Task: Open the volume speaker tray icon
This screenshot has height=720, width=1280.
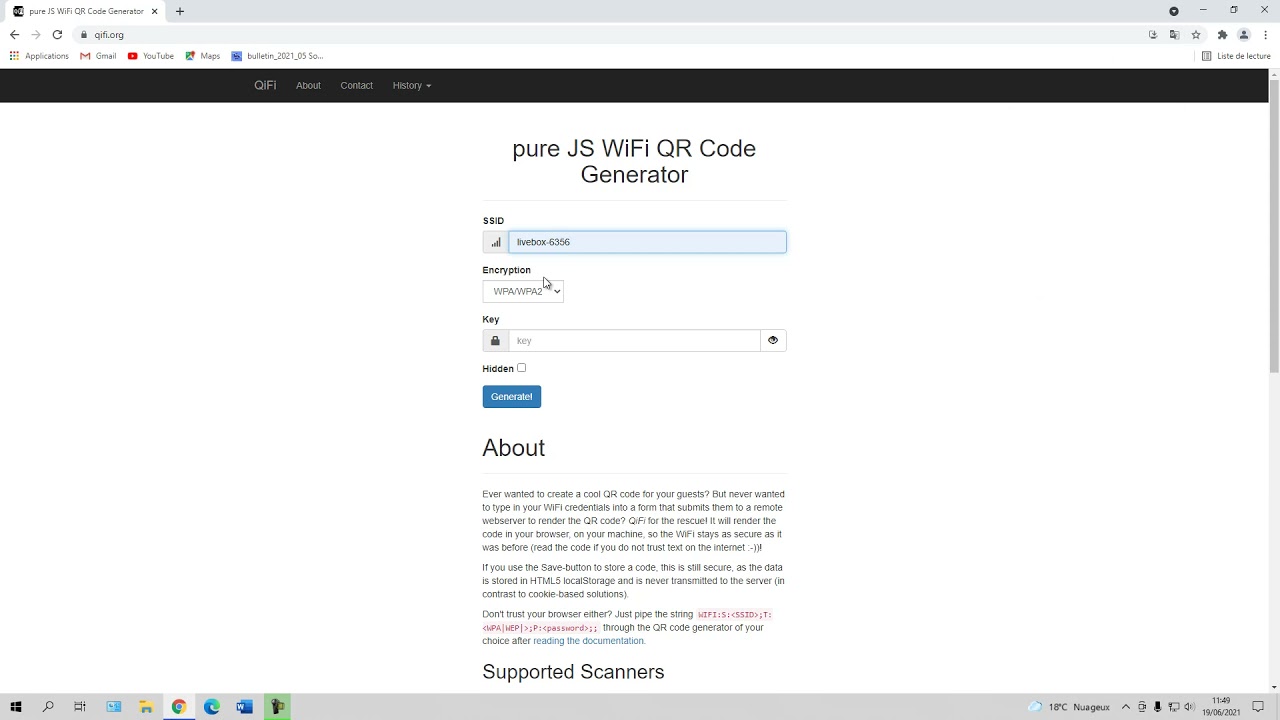Action: (x=1189, y=707)
